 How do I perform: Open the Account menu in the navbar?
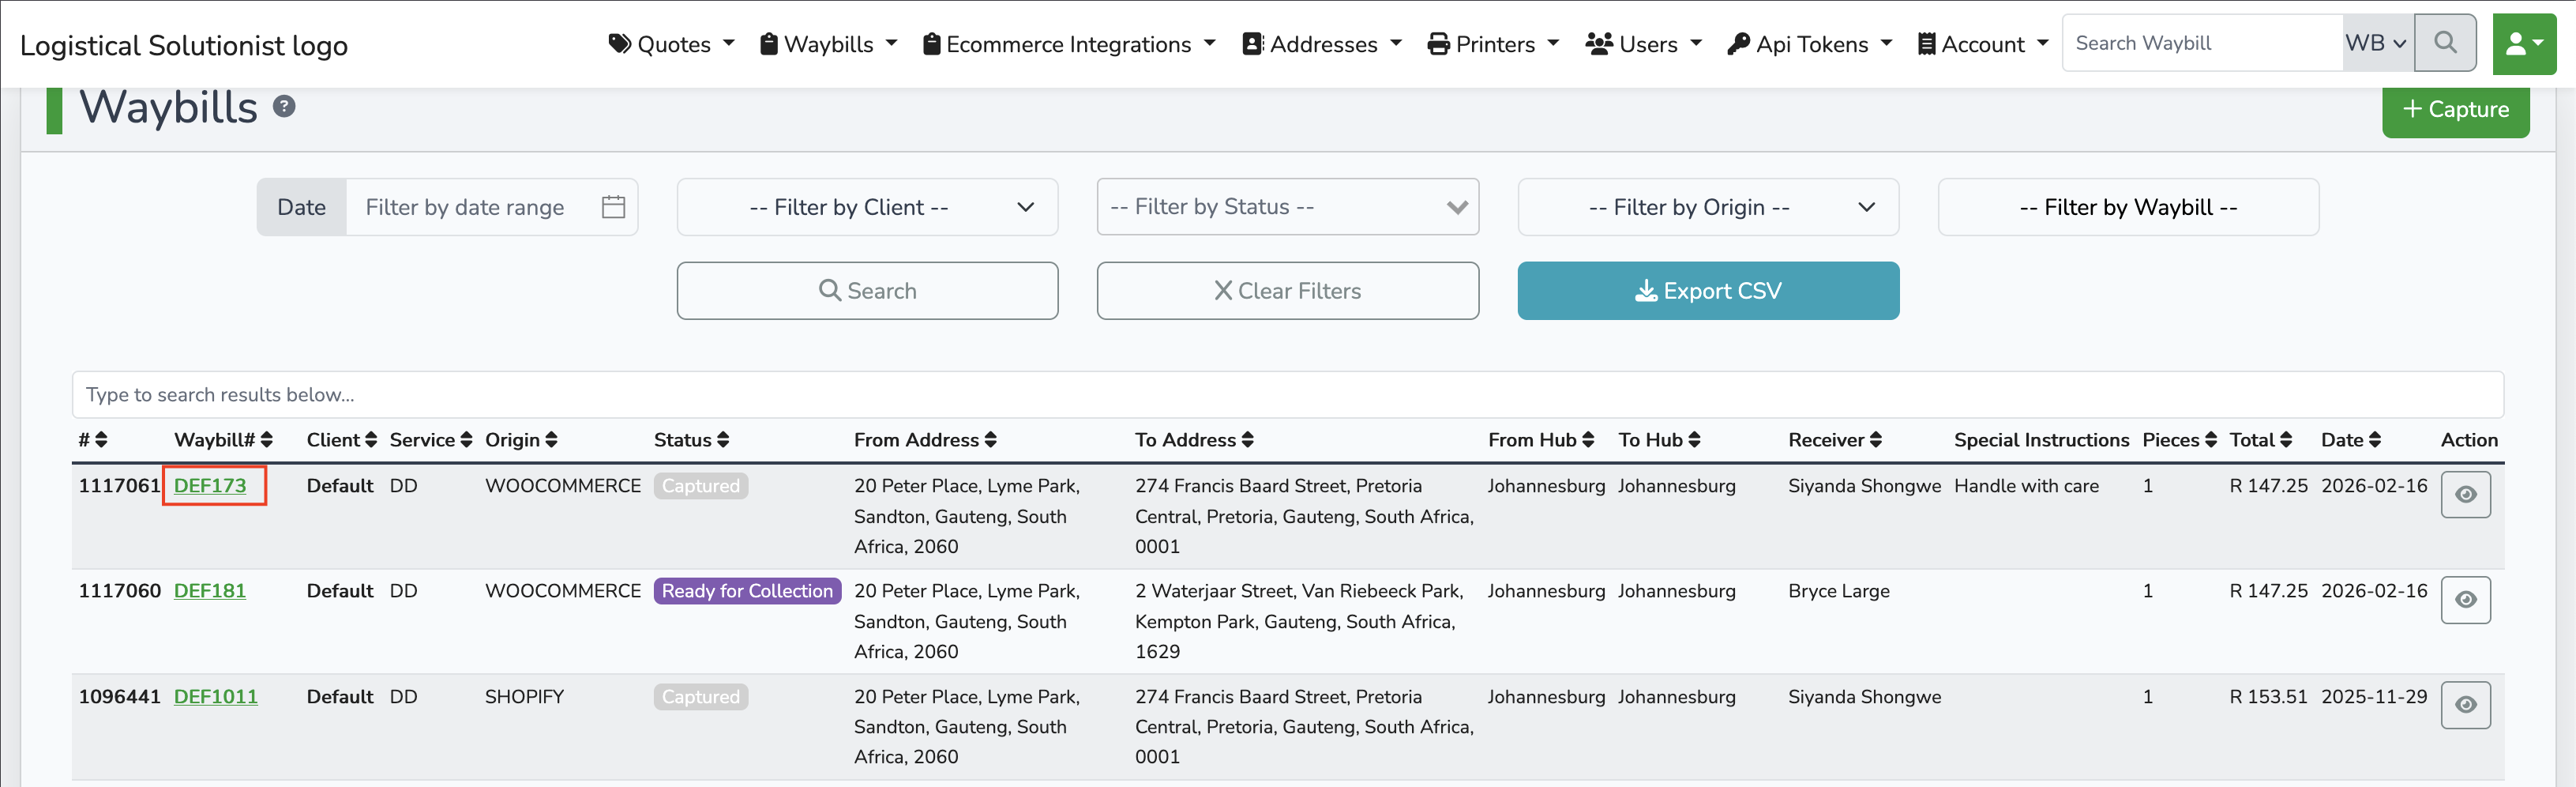1982,43
